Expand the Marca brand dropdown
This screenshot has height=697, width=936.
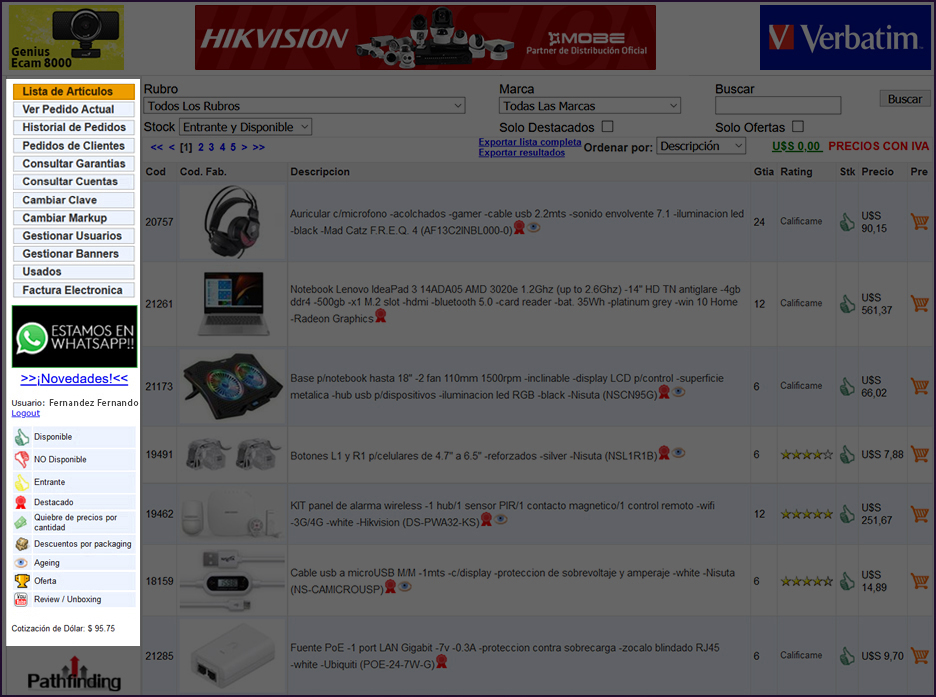(590, 106)
